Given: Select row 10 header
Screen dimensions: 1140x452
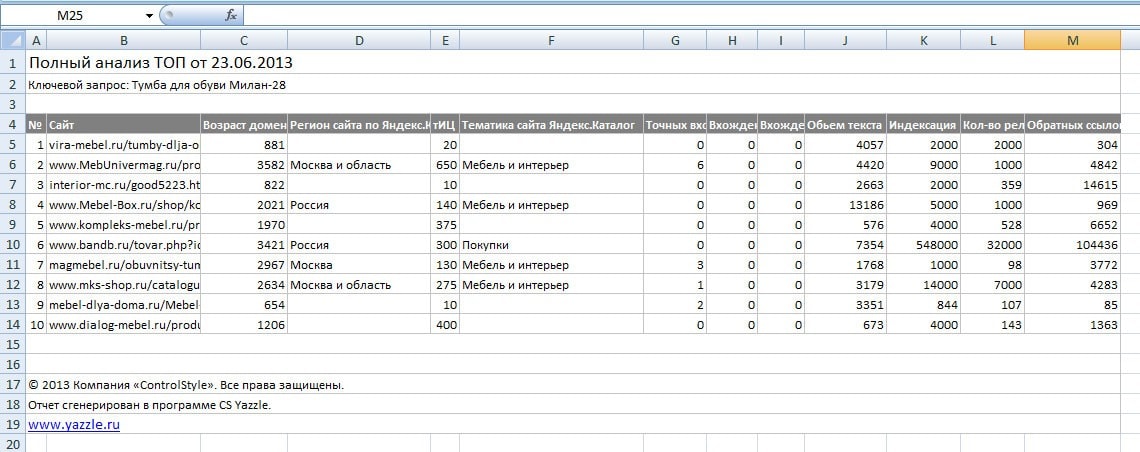Looking at the screenshot, I should point(13,245).
